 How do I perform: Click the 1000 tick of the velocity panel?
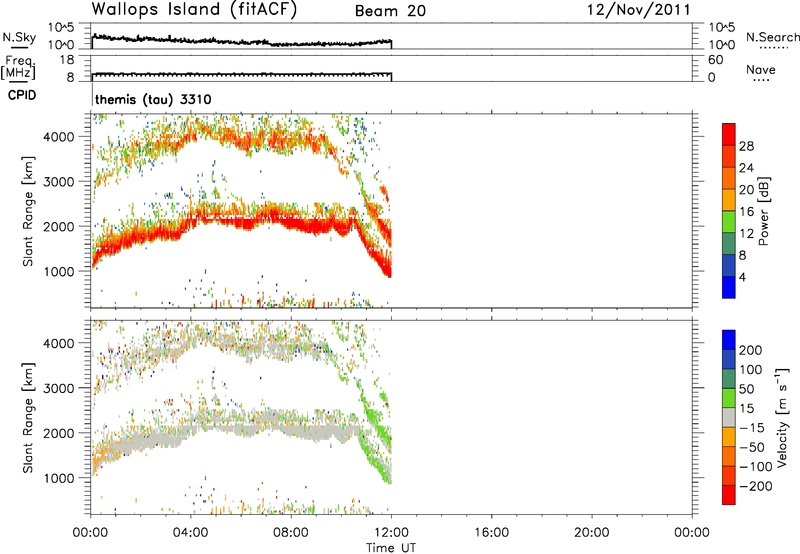point(58,478)
